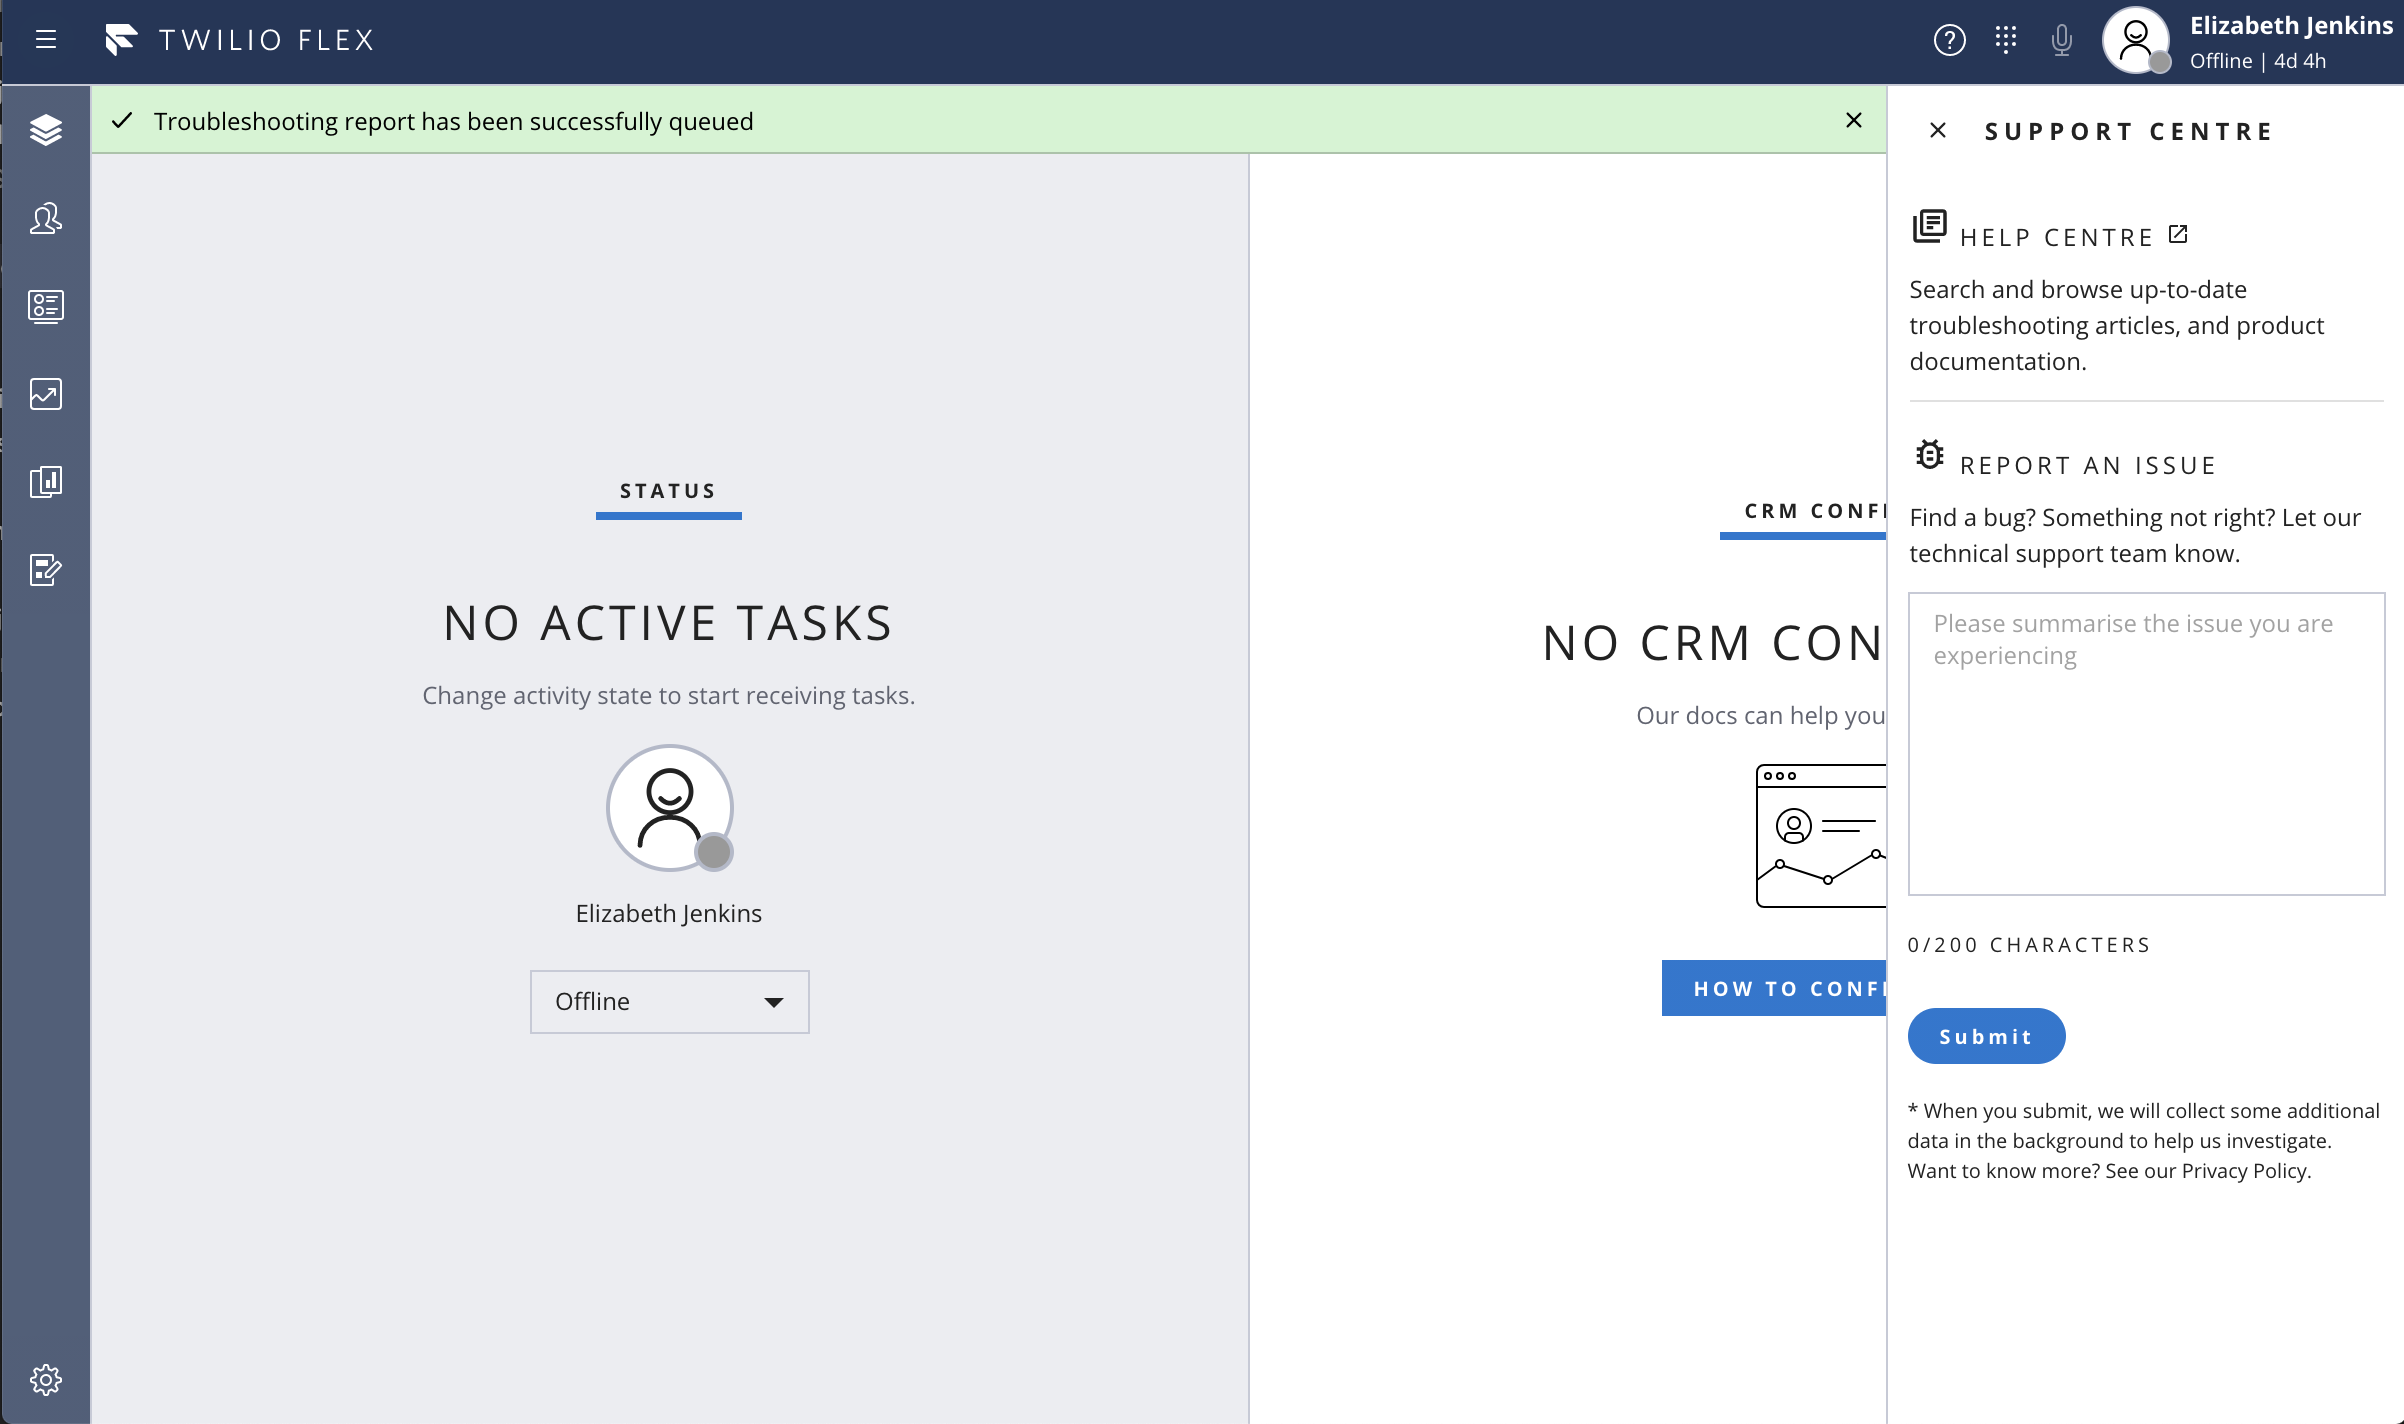Open the Questionnaires edit sidebar icon
Viewport: 2404px width, 1424px height.
(x=45, y=570)
